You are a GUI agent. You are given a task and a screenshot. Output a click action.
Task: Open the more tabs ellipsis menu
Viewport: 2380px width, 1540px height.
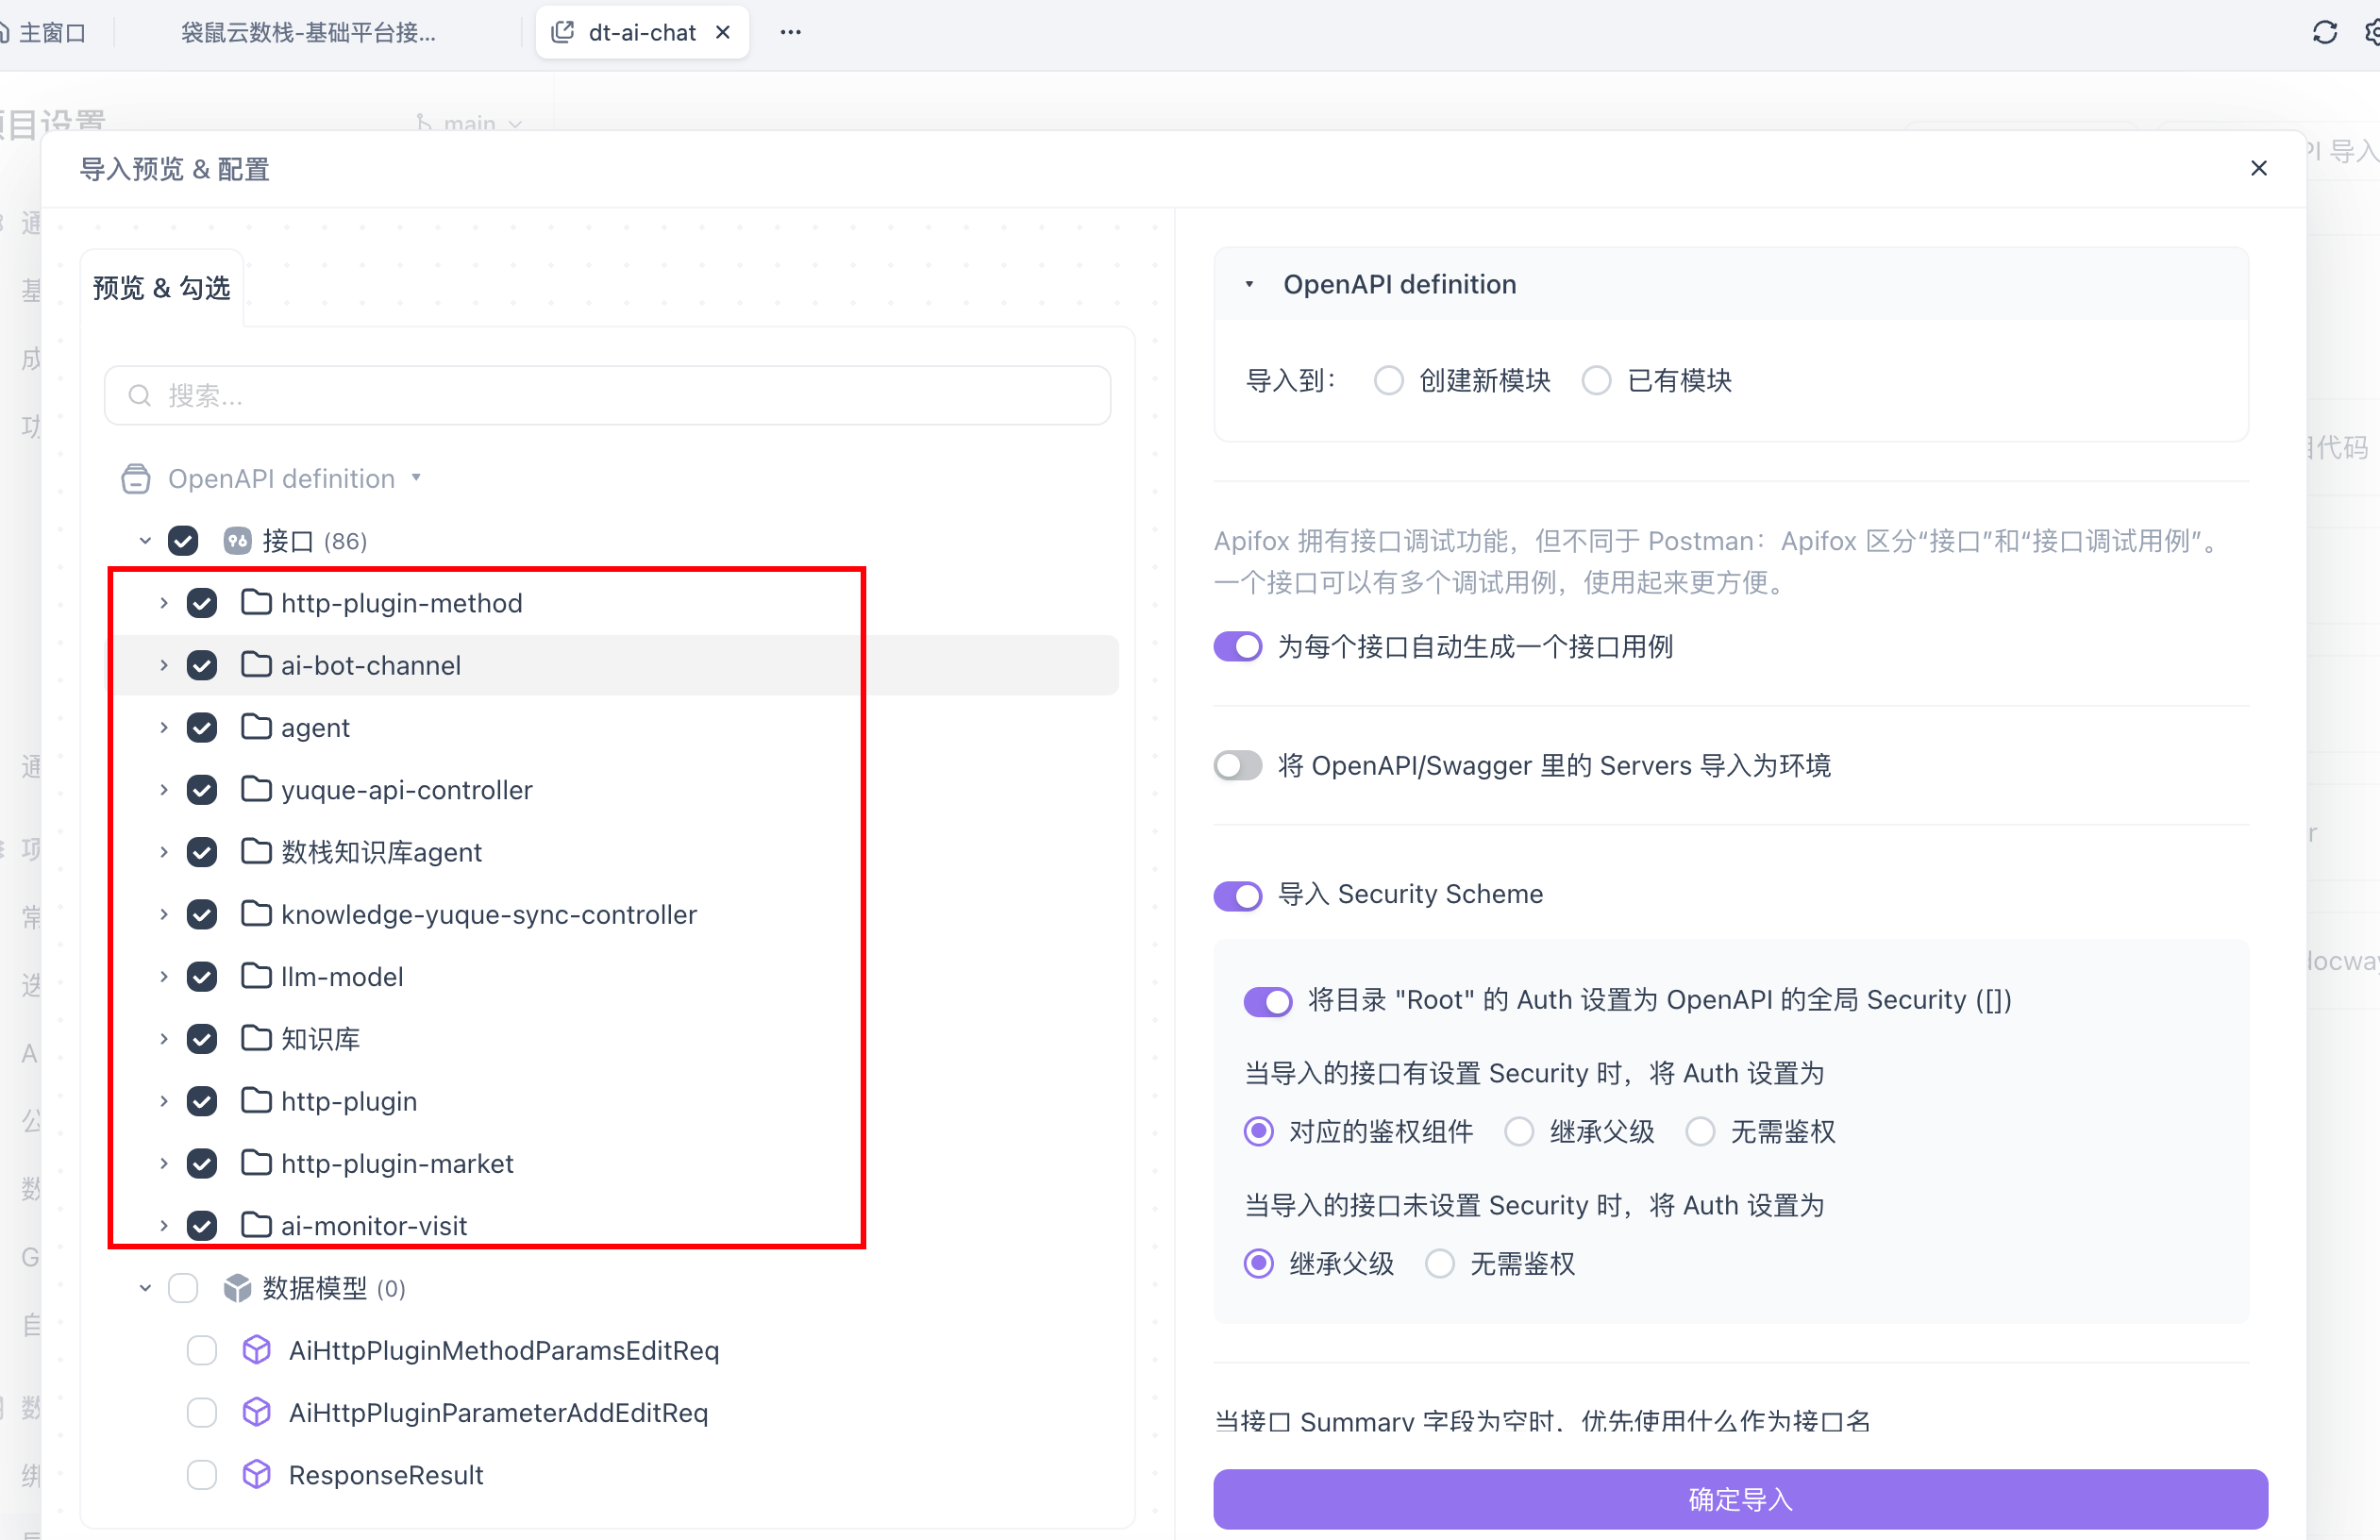790,32
